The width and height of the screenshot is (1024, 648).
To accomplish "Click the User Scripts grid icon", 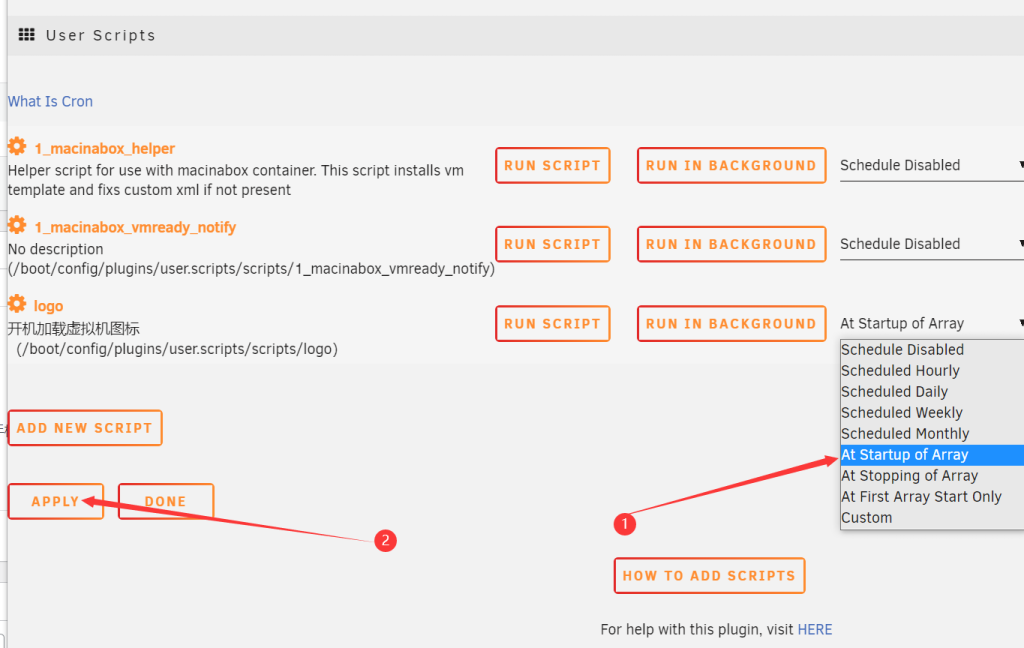I will (x=27, y=35).
